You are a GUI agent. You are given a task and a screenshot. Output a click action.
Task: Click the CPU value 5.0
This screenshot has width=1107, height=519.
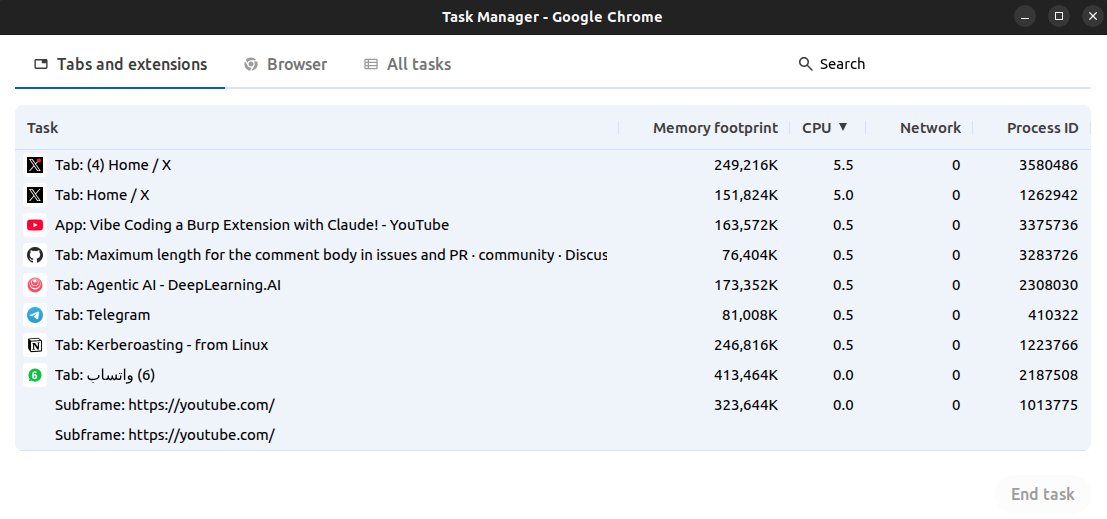(843, 195)
